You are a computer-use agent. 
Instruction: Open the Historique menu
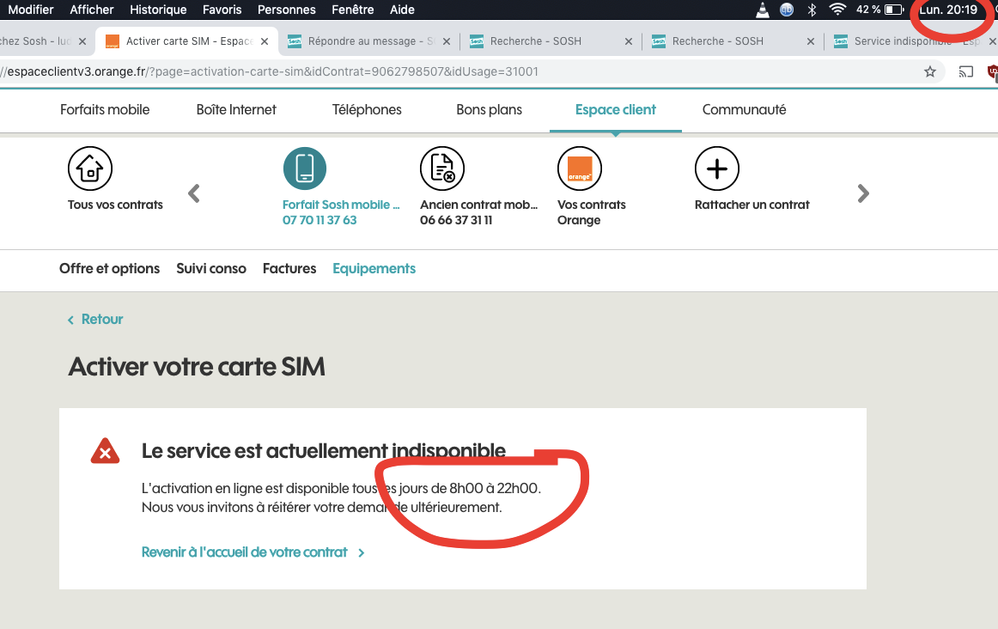pyautogui.click(x=158, y=10)
